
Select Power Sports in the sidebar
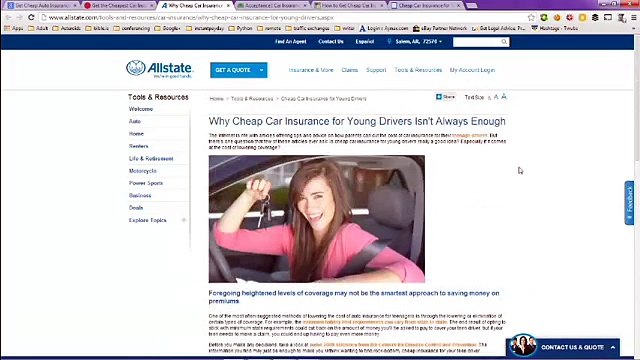[146, 183]
